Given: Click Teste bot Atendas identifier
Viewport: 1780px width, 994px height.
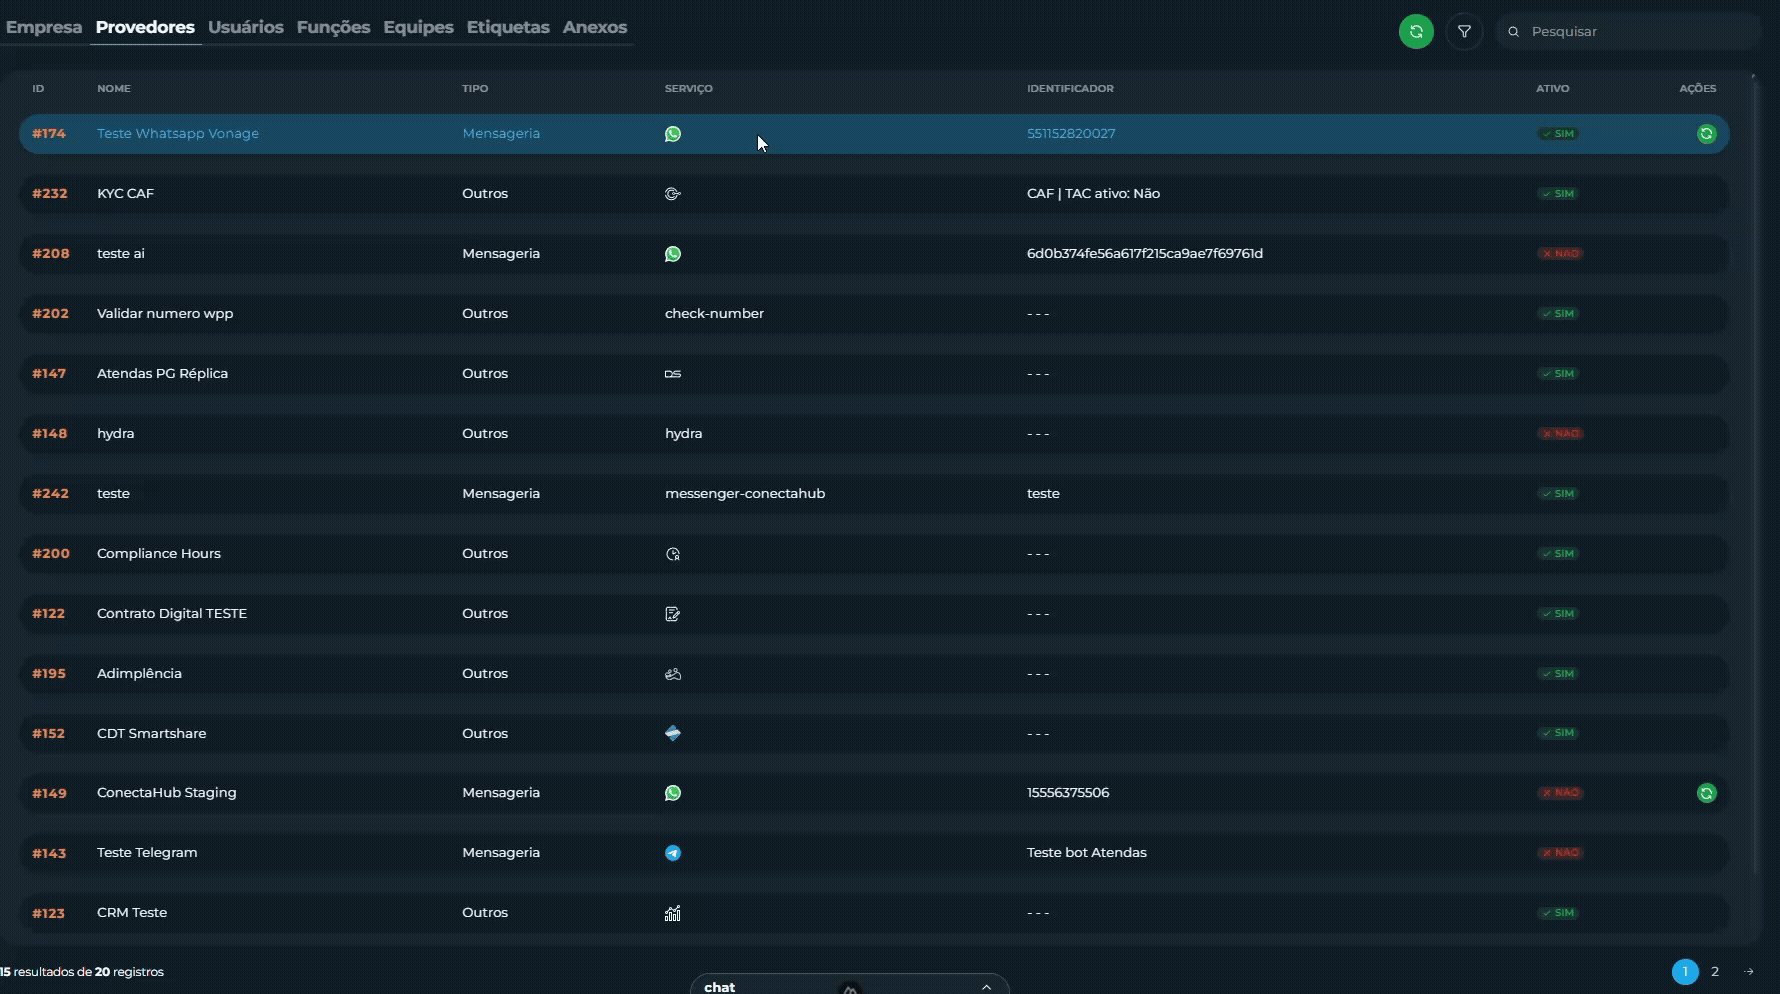Looking at the screenshot, I should tap(1087, 853).
